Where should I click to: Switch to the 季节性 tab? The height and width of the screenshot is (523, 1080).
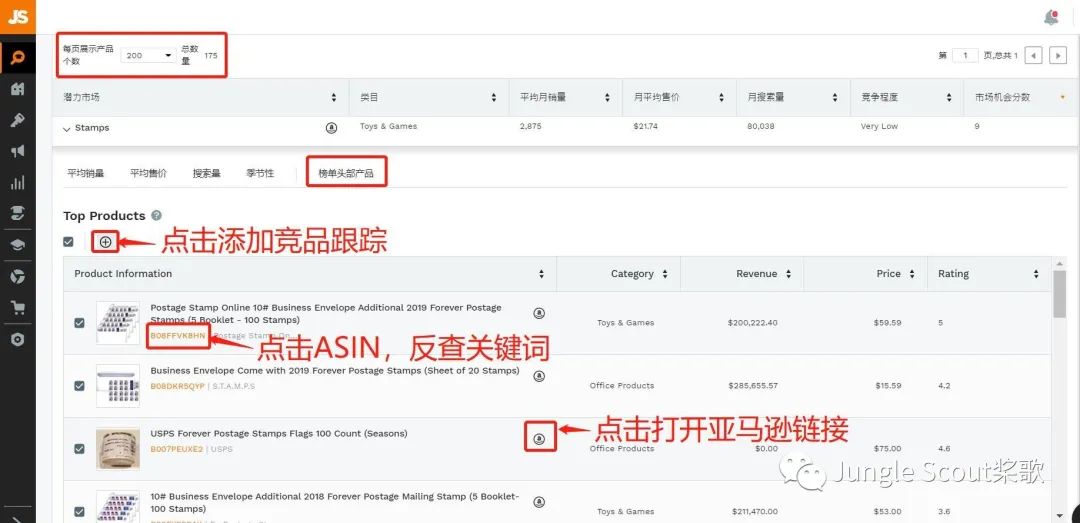click(x=260, y=174)
